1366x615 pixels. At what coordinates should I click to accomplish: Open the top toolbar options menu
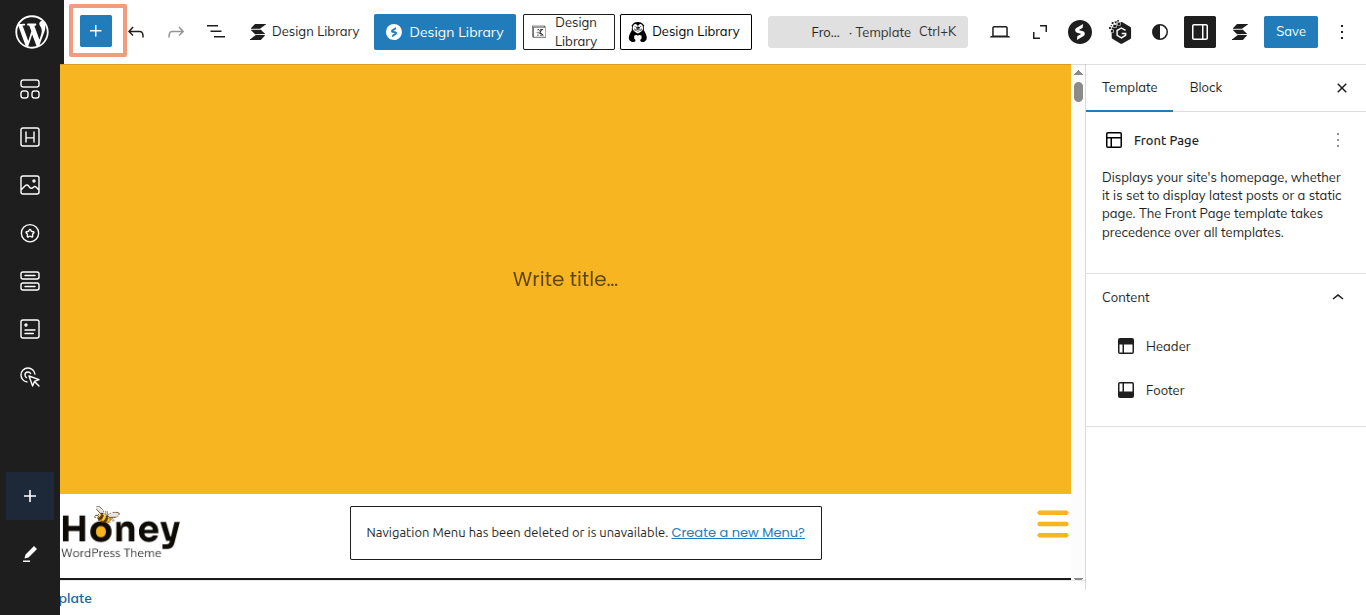[x=1342, y=32]
